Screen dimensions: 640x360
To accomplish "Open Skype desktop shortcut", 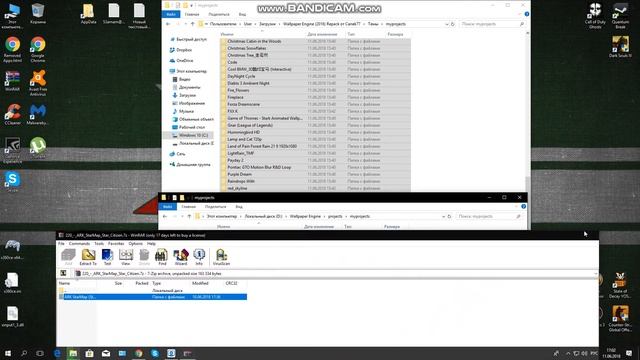I will coord(12,182).
